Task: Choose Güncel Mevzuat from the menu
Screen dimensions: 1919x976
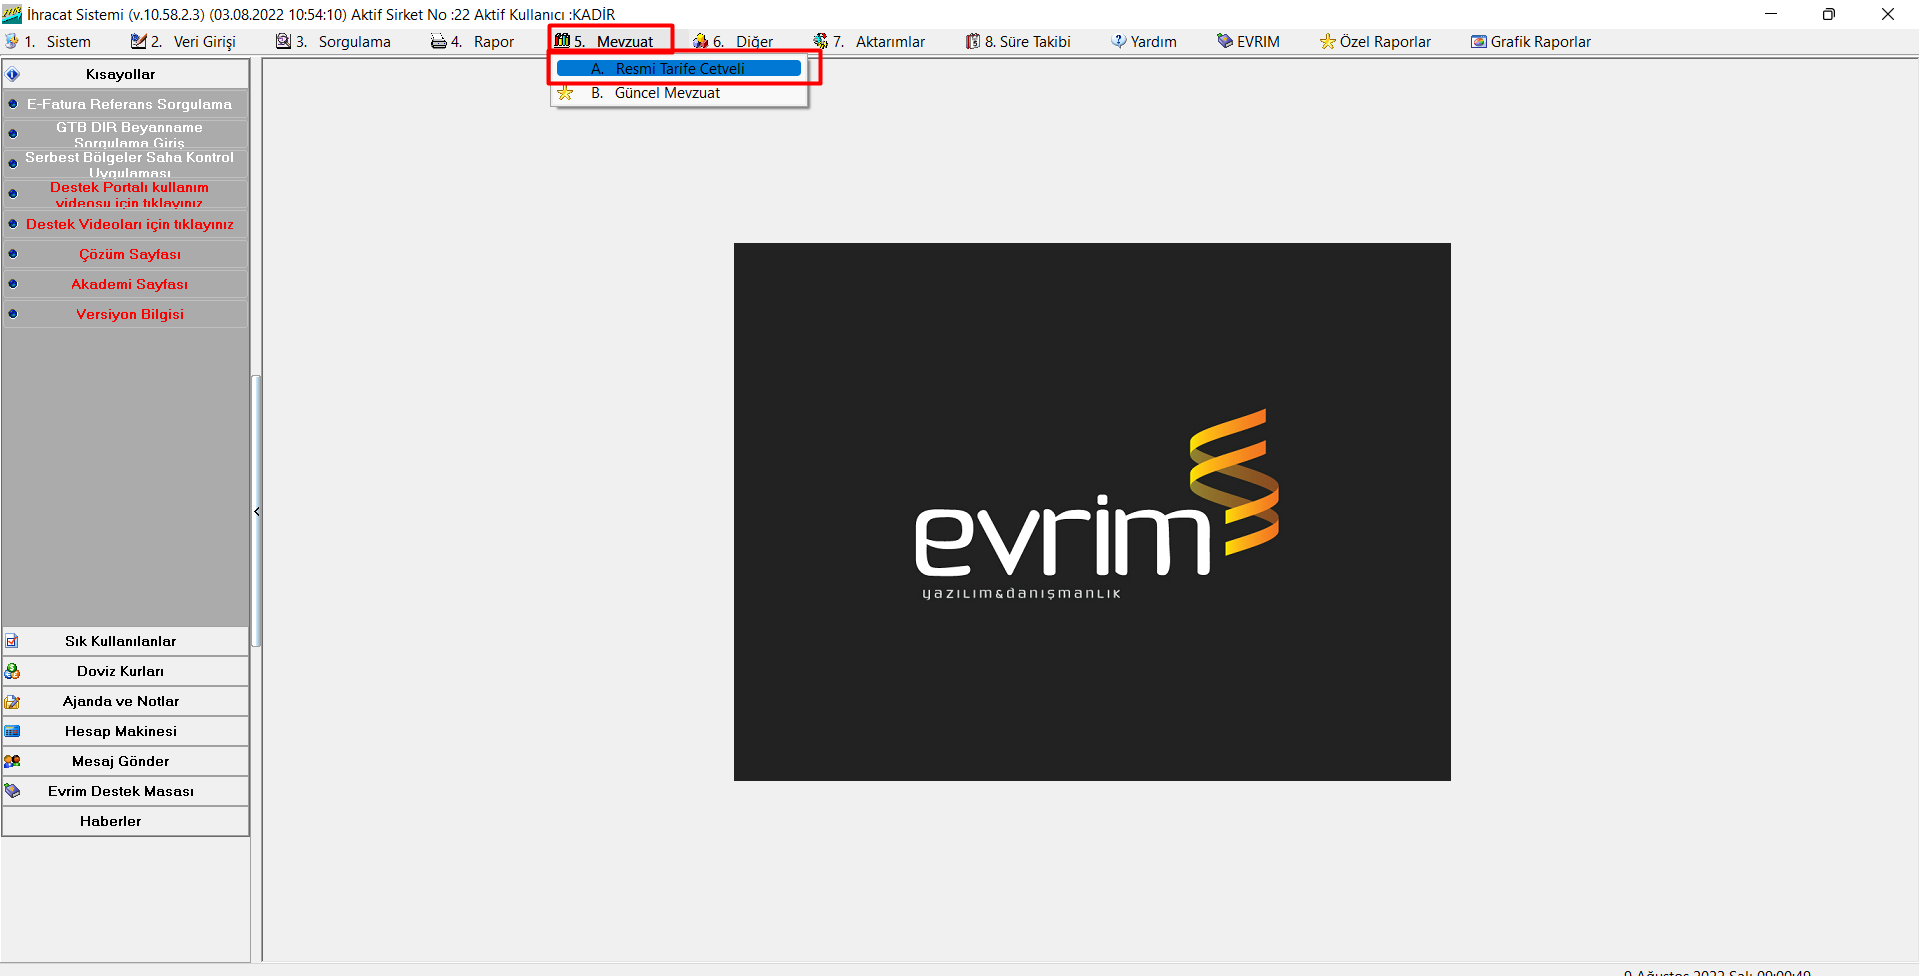Action: 666,93
